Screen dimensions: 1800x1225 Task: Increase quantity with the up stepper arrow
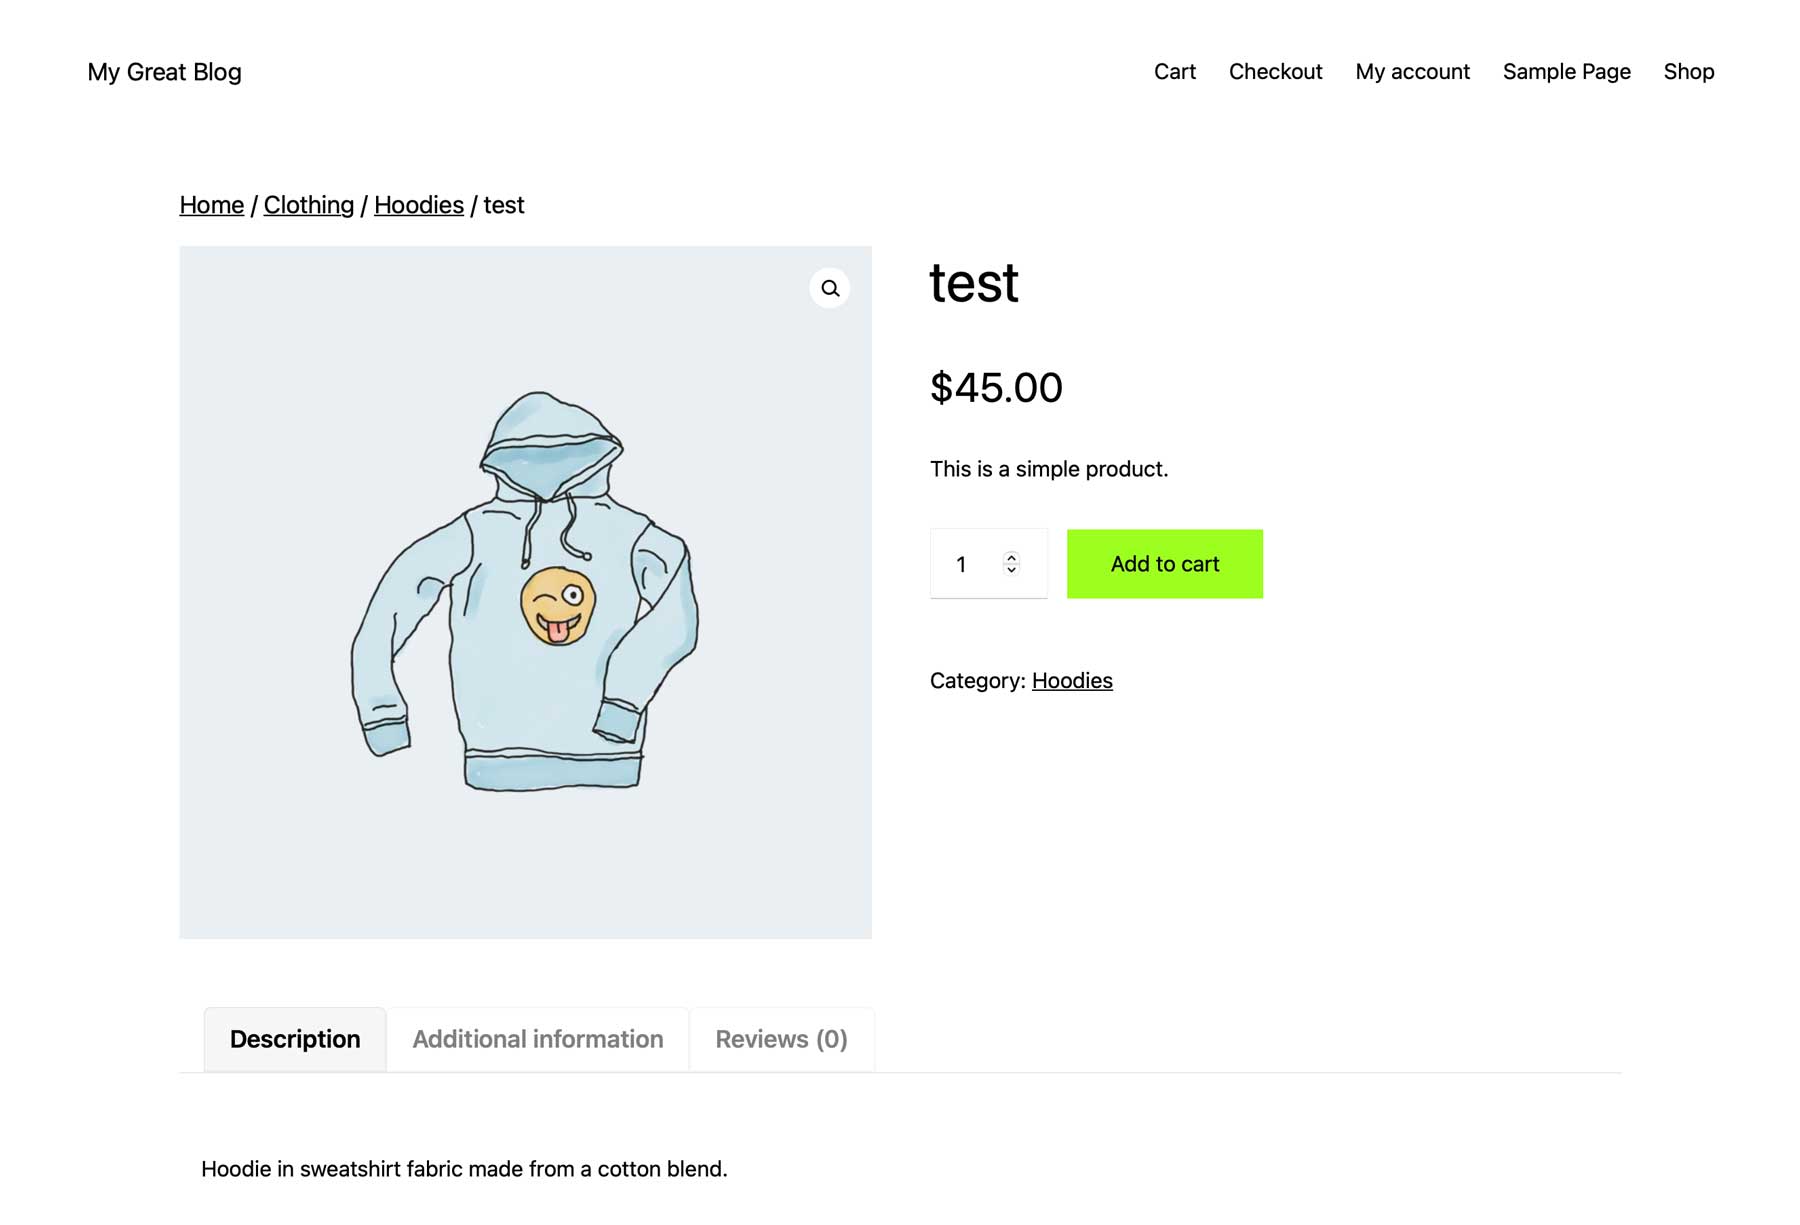[x=1011, y=557]
